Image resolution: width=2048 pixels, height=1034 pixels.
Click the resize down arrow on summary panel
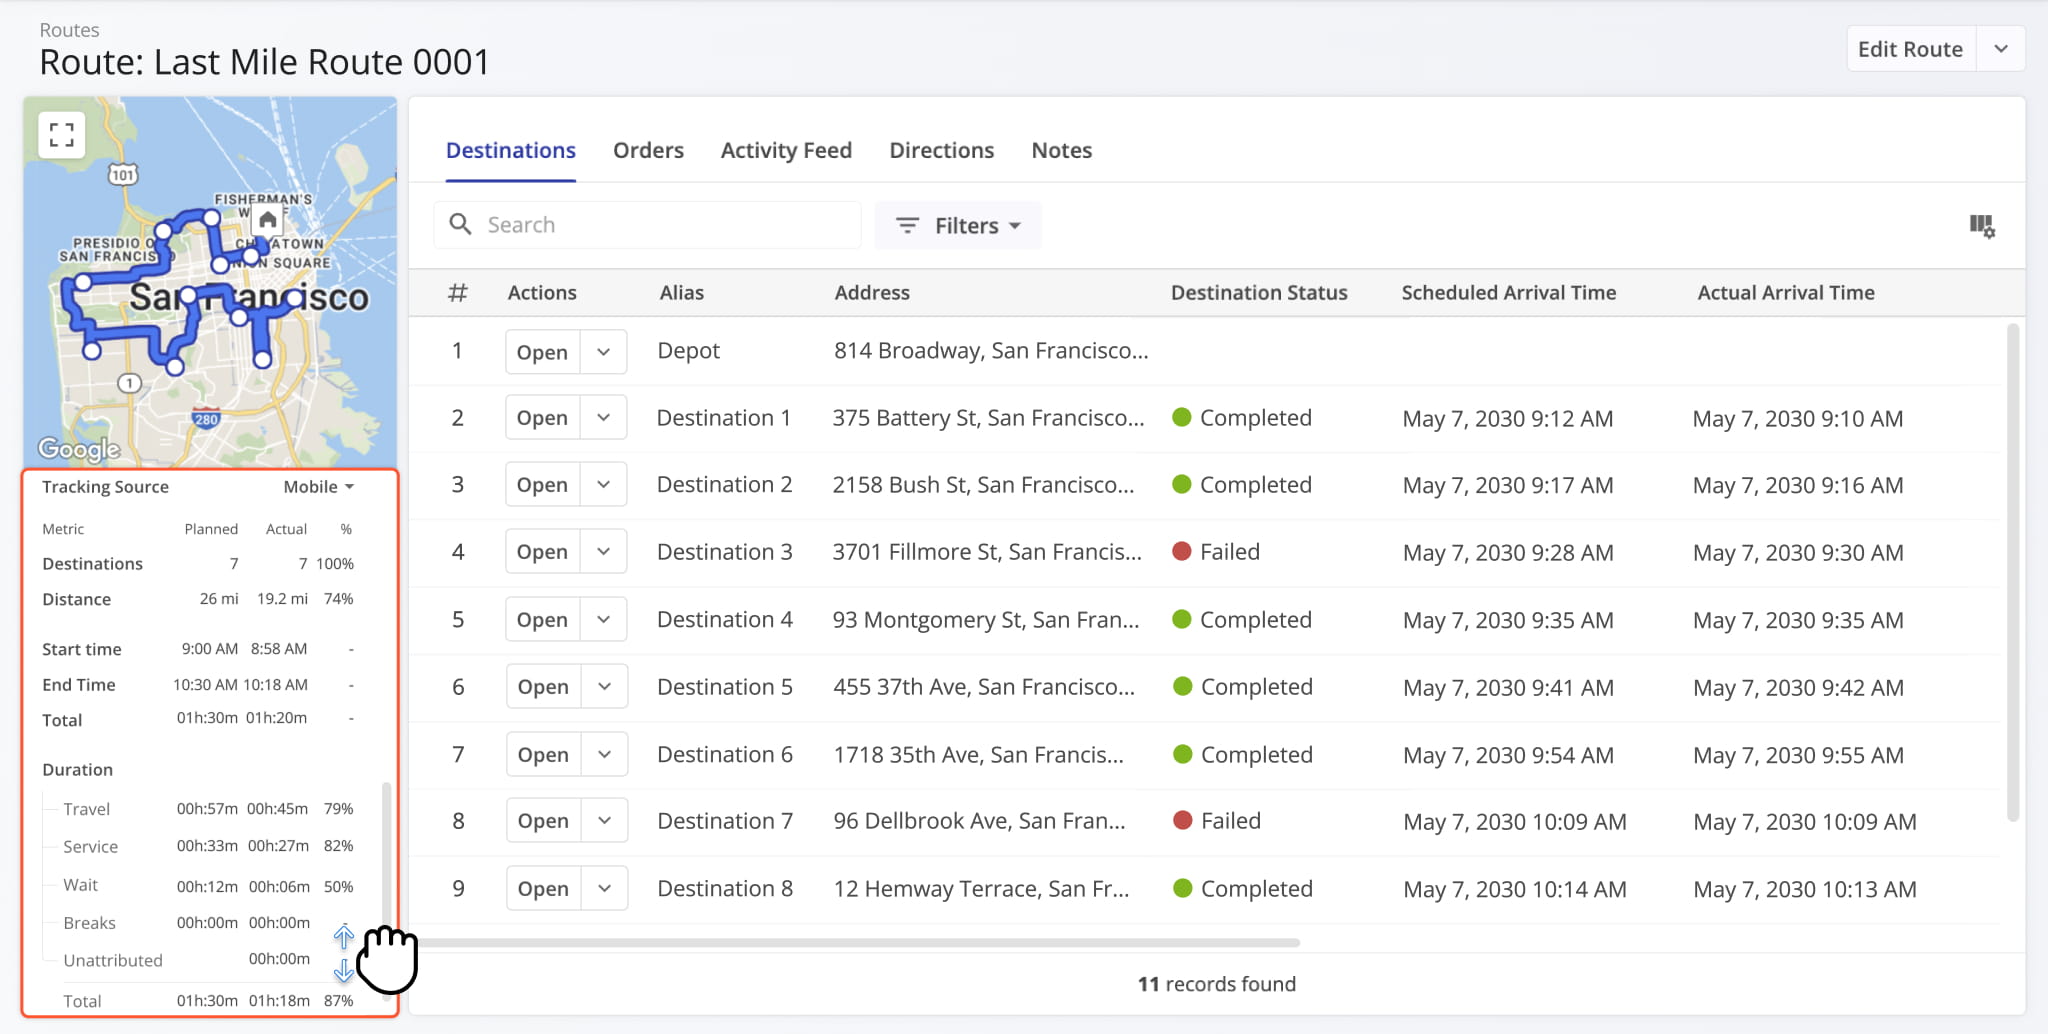tap(343, 970)
